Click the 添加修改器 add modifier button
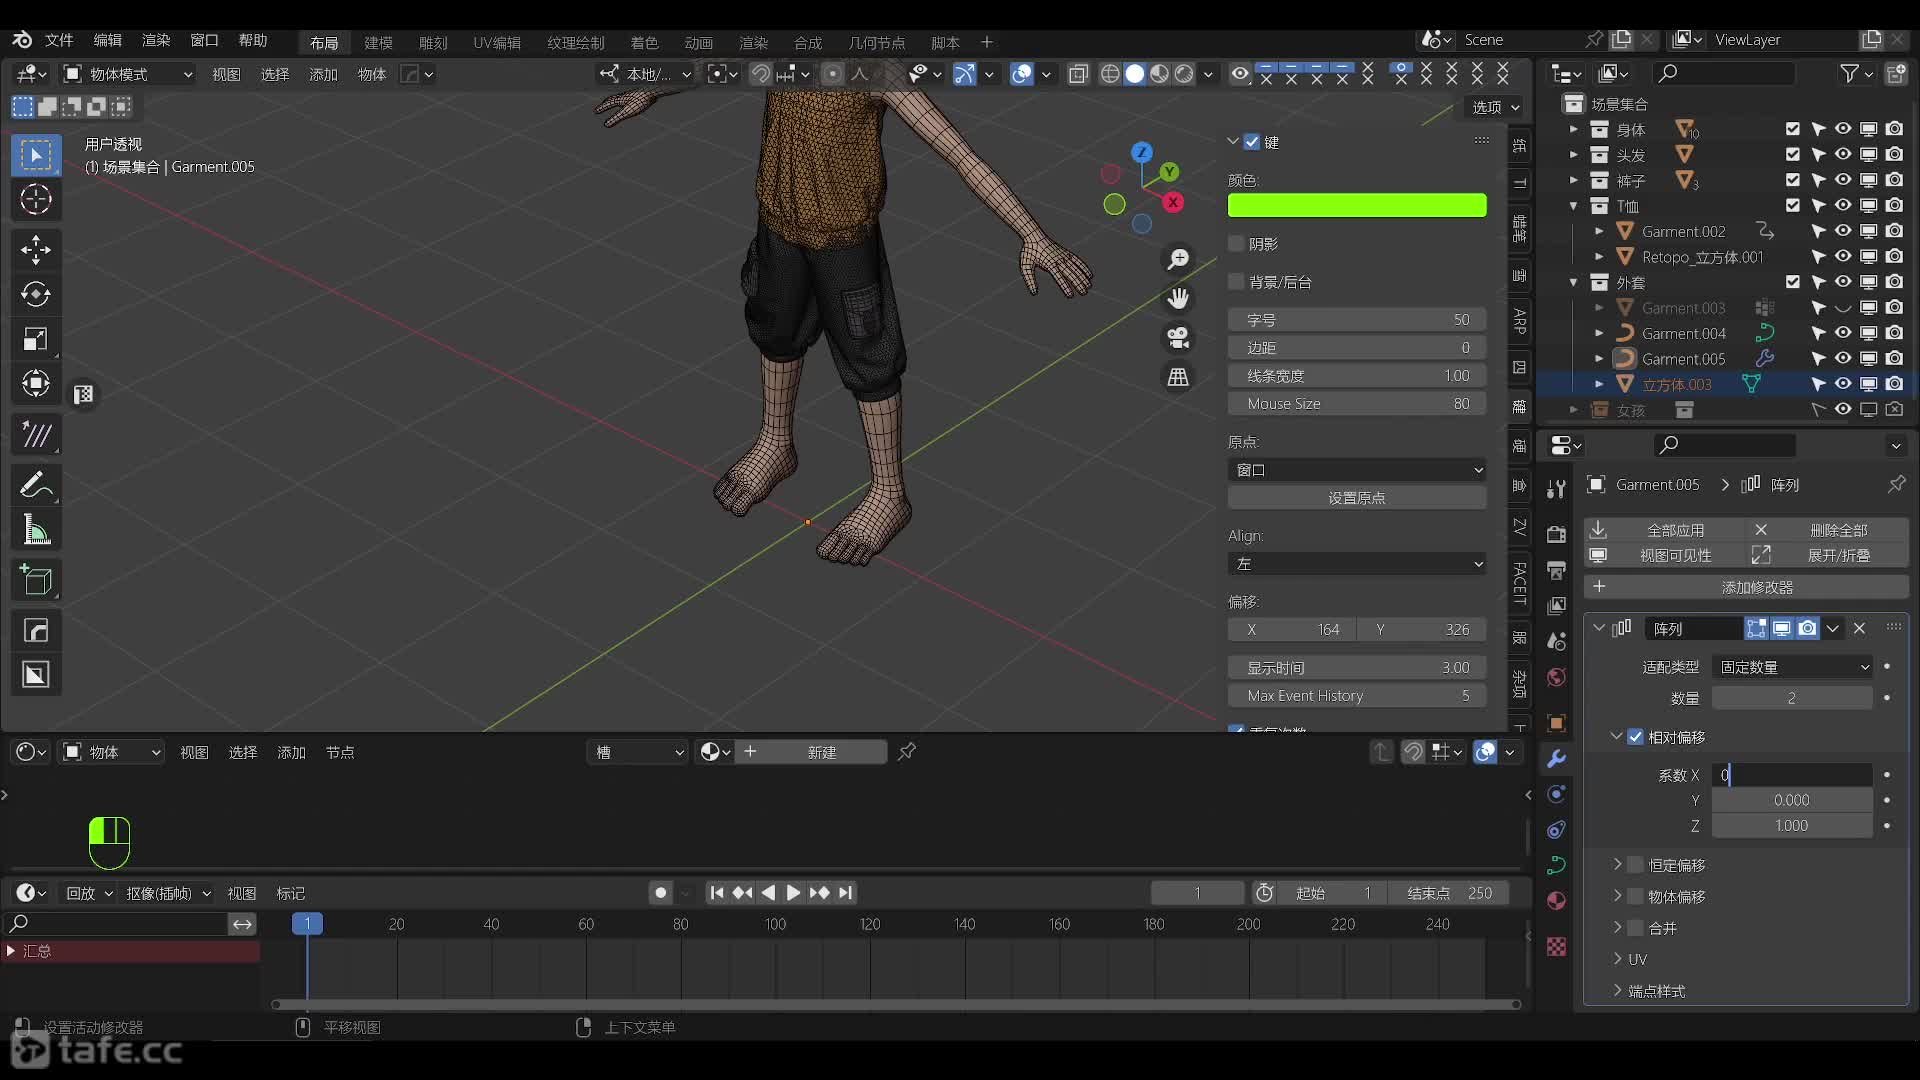 (x=1746, y=587)
